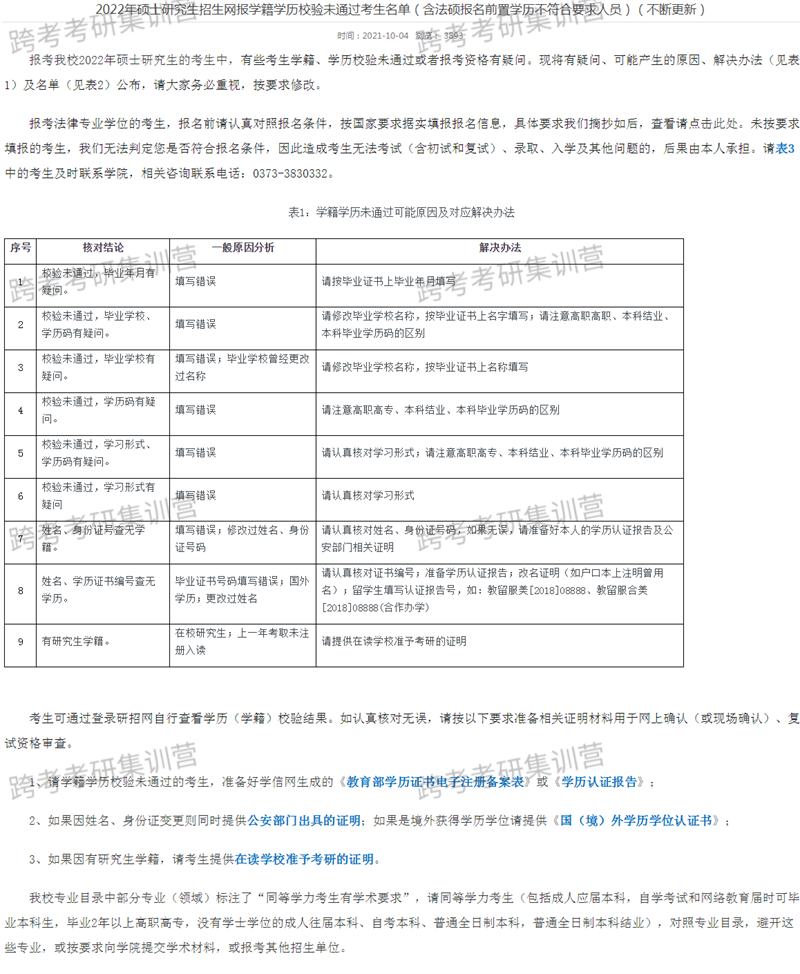Click 填写错误 in row 5 of the table
This screenshot has width=800, height=974.
[x=196, y=453]
